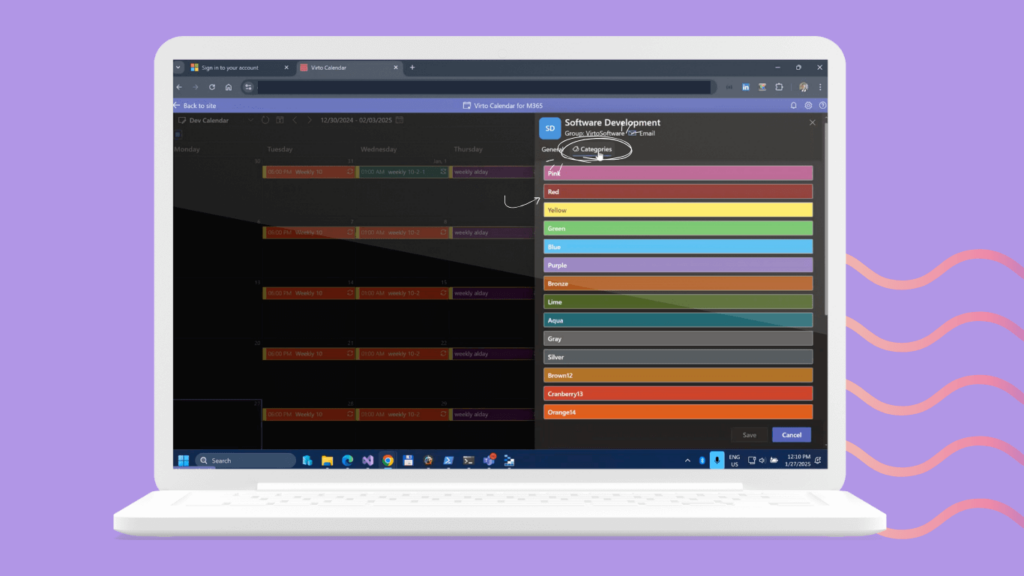This screenshot has height=576, width=1024.
Task: Reload the page in browser
Action: pyautogui.click(x=212, y=87)
